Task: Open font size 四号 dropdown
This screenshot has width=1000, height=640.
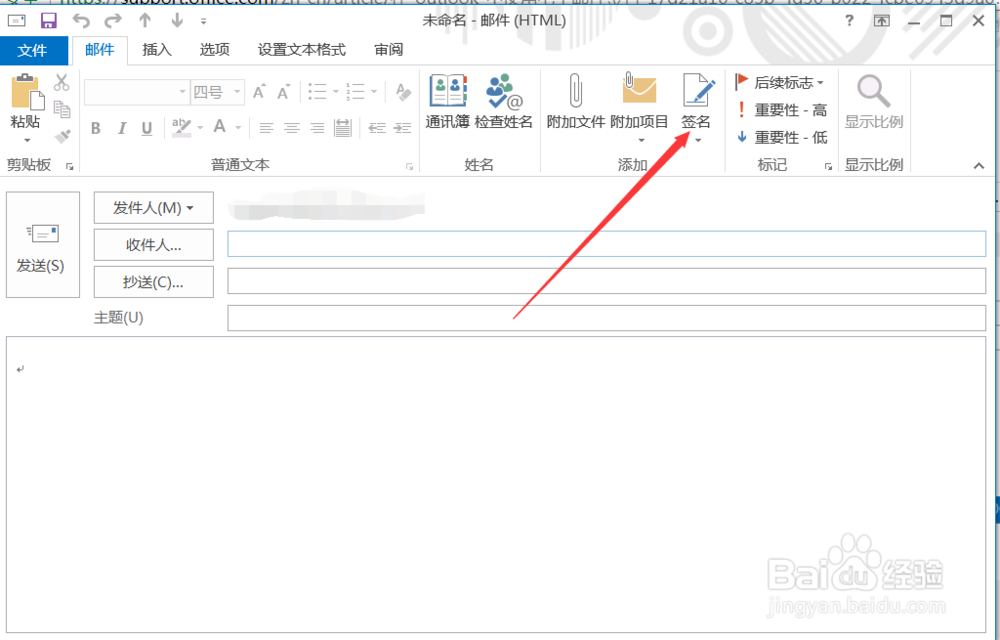Action: click(x=217, y=92)
